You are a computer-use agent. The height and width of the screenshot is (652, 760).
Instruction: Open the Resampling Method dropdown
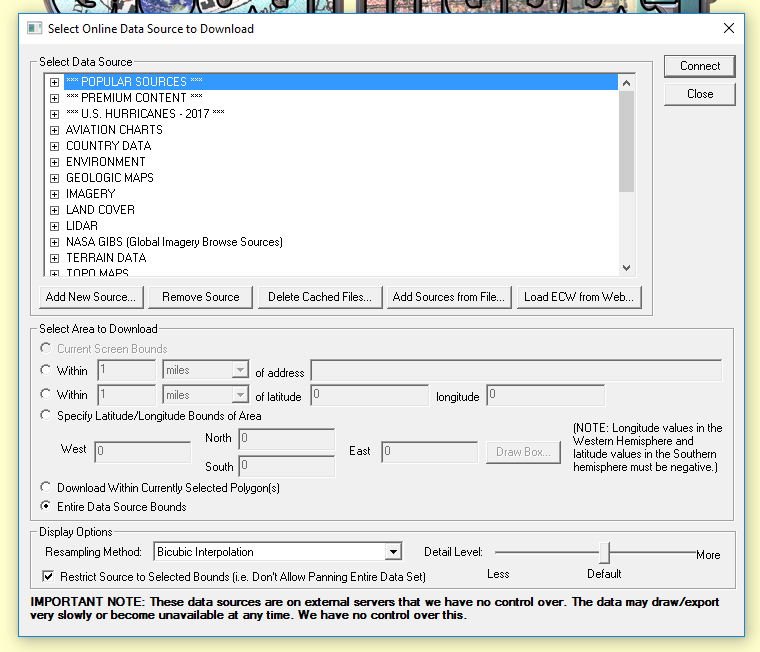pyautogui.click(x=393, y=552)
